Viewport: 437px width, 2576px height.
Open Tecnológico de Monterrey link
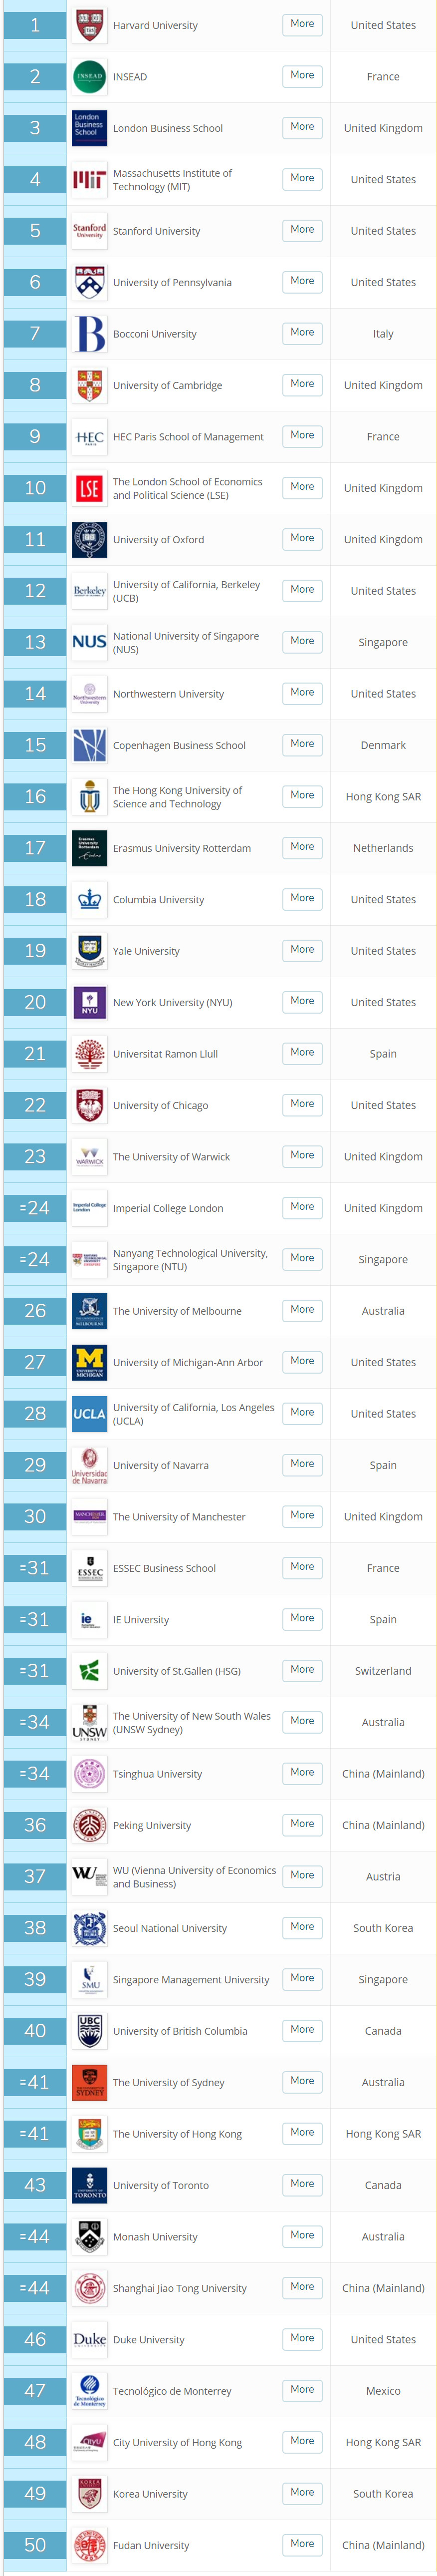[172, 2392]
